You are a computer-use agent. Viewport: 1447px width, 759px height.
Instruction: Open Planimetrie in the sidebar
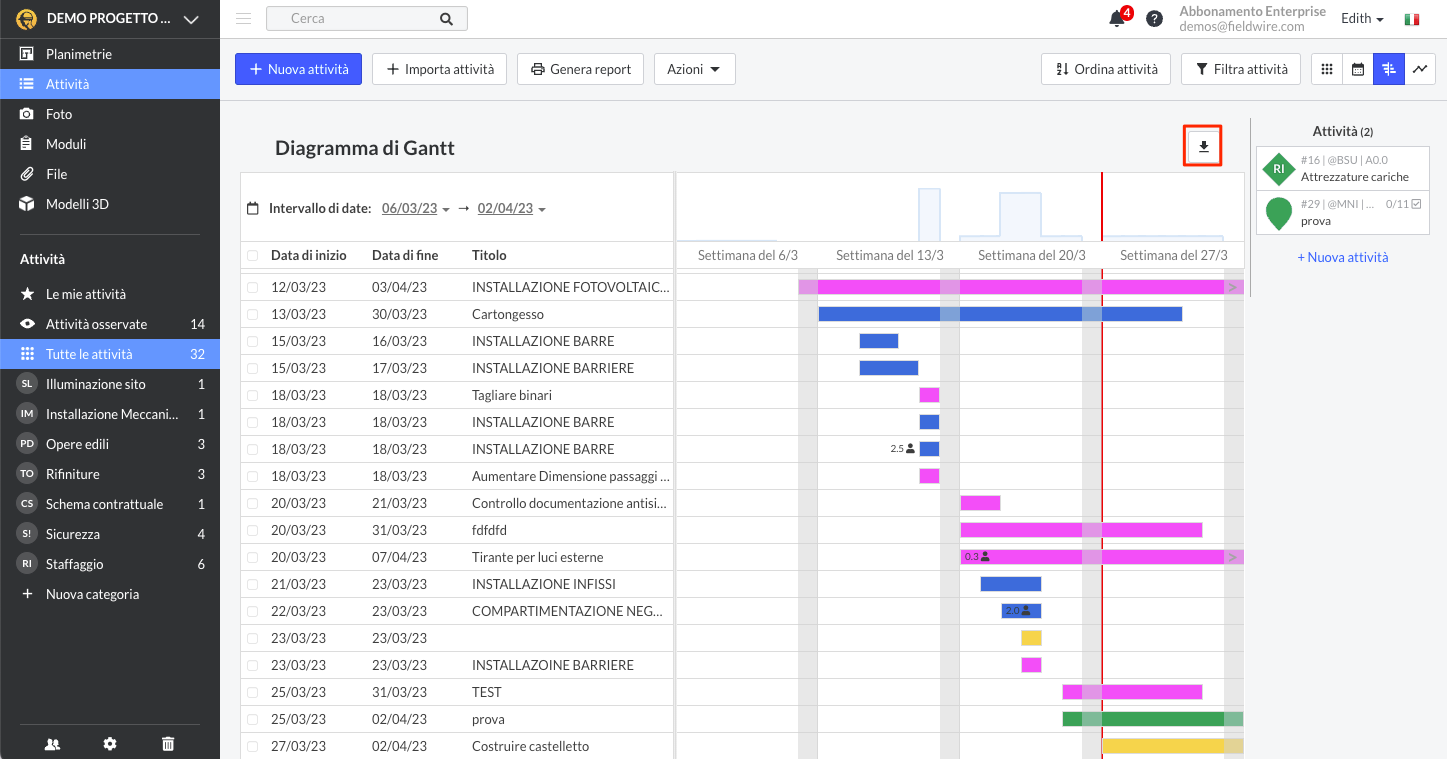tap(79, 54)
